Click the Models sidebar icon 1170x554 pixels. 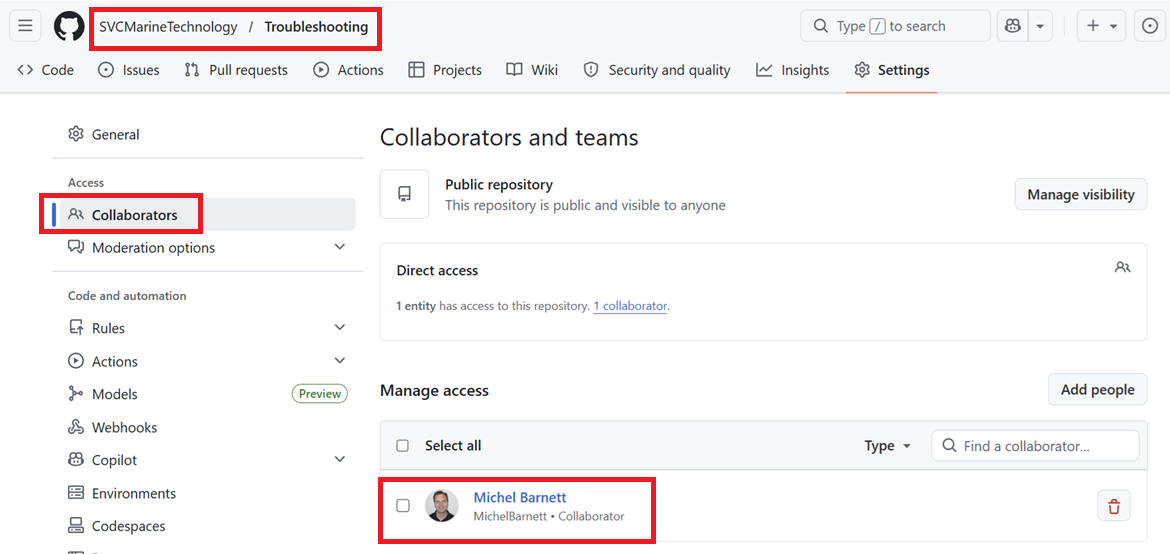75,394
